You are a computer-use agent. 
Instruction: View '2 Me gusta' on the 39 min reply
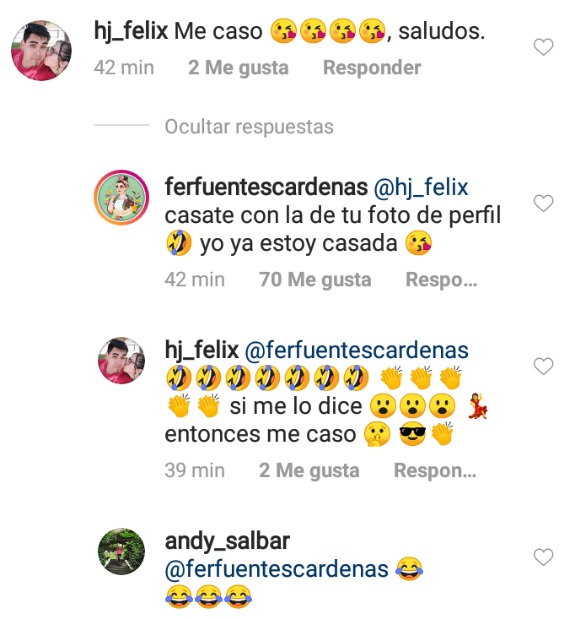(x=309, y=470)
